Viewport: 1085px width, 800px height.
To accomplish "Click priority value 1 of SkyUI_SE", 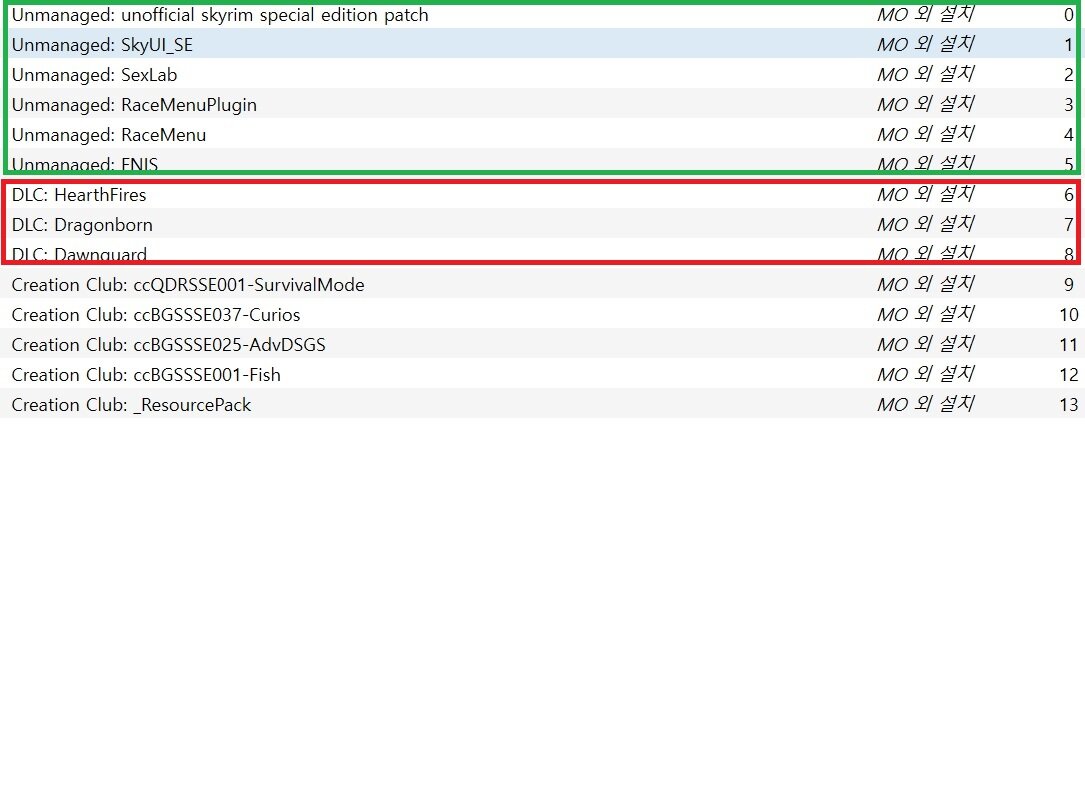I will tap(1068, 45).
